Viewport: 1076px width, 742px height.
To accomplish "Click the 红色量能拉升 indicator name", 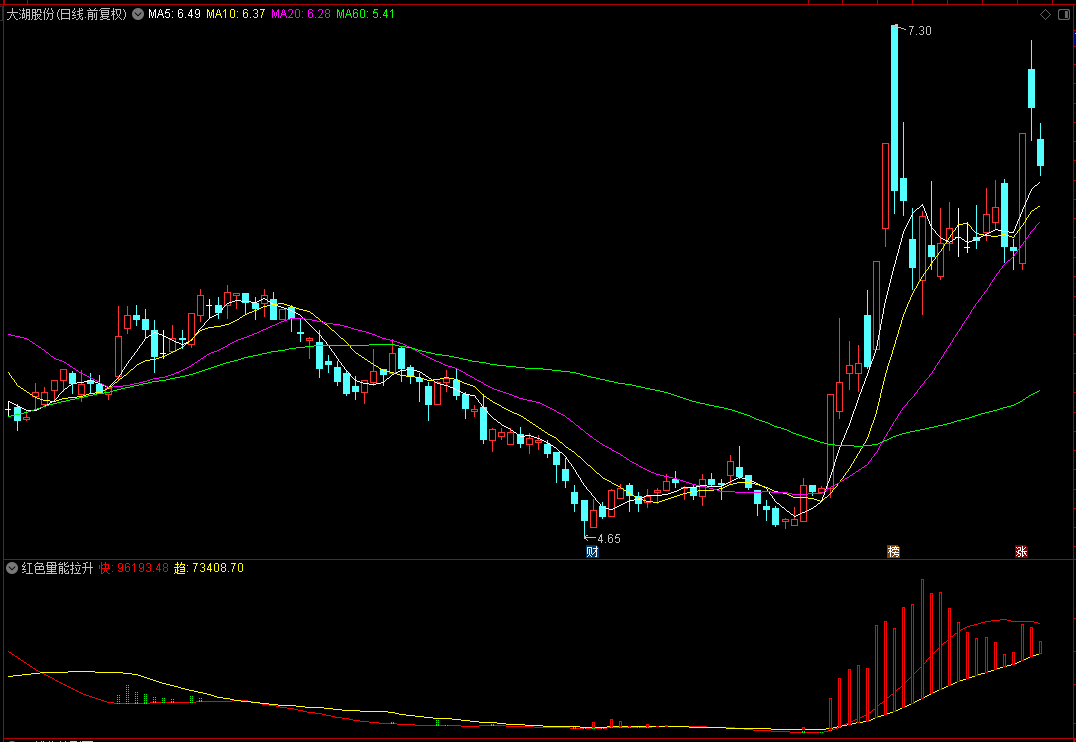I will 58,568.
